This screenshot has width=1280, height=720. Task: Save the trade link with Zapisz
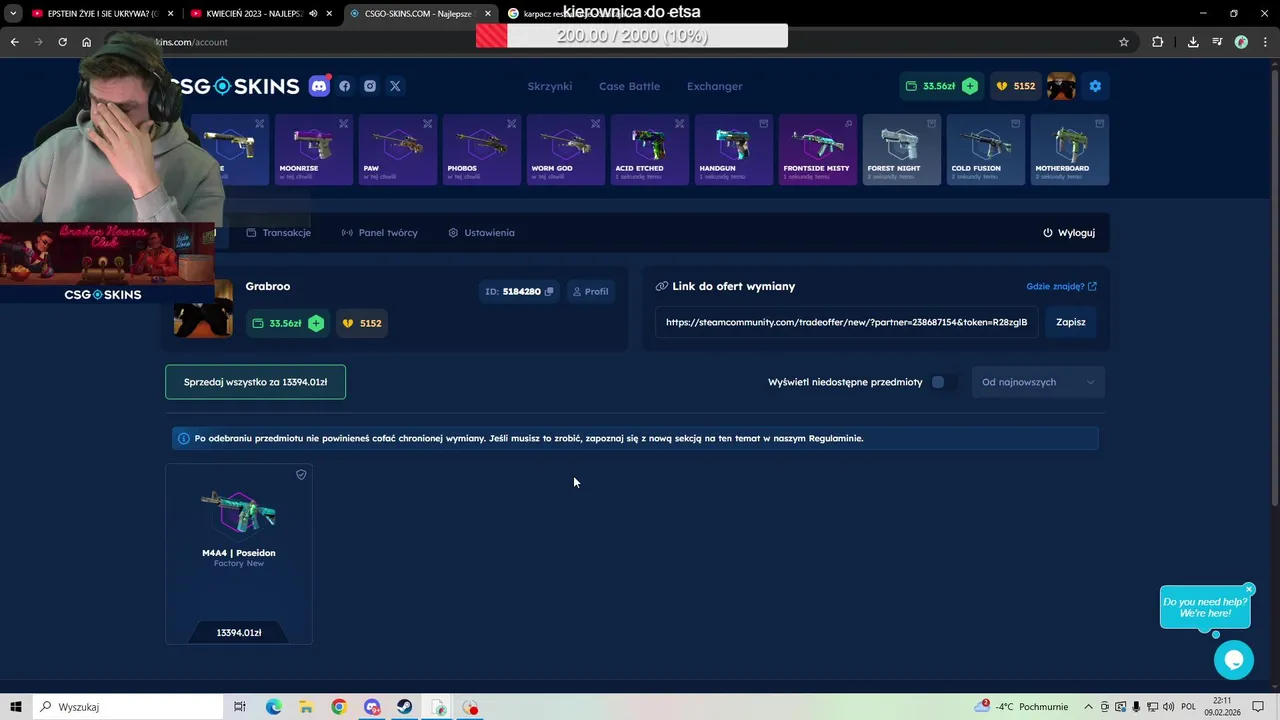[x=1070, y=322]
